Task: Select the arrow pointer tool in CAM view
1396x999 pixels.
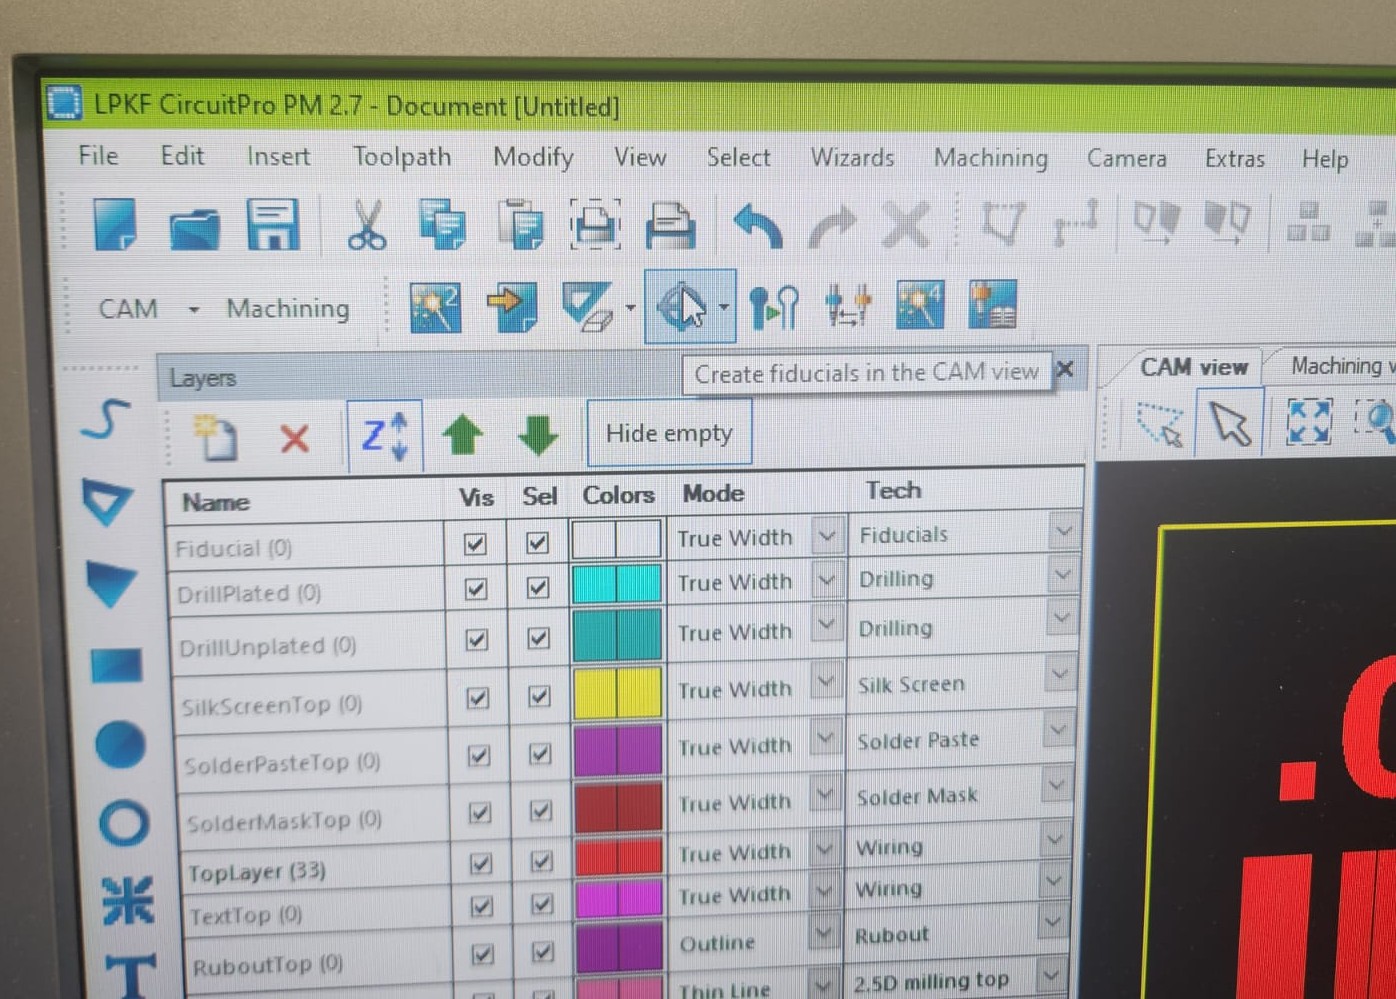Action: [x=1231, y=423]
